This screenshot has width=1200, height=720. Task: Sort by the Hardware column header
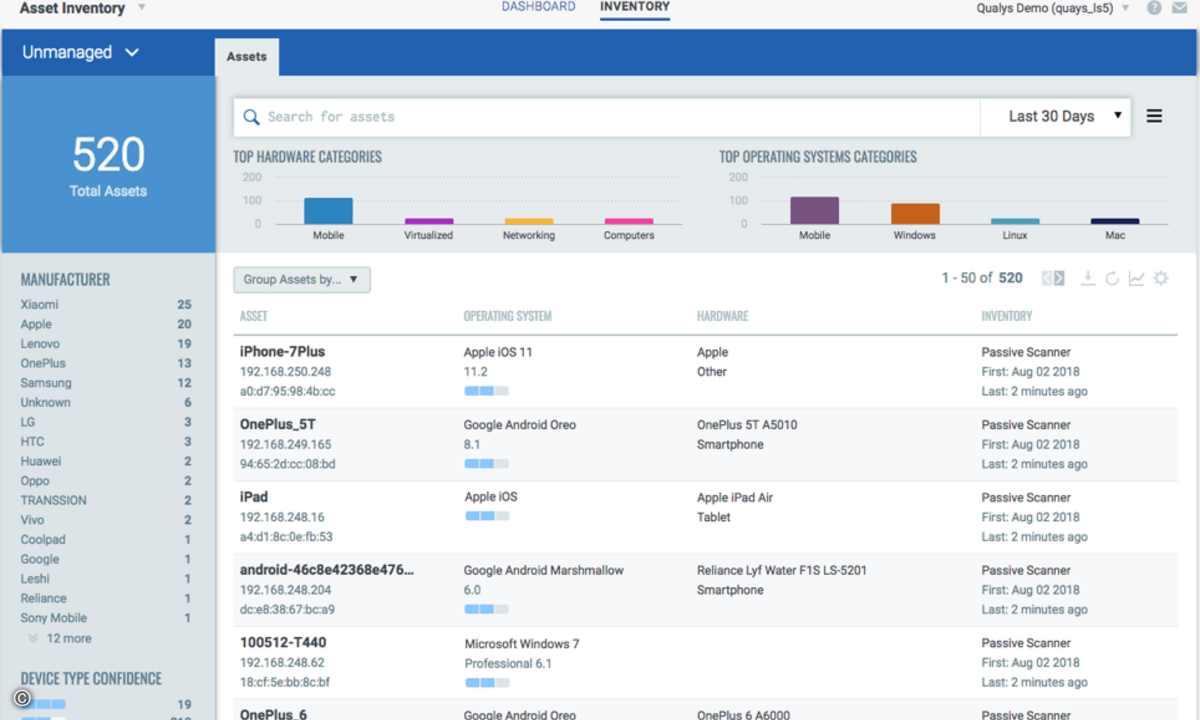(x=723, y=316)
